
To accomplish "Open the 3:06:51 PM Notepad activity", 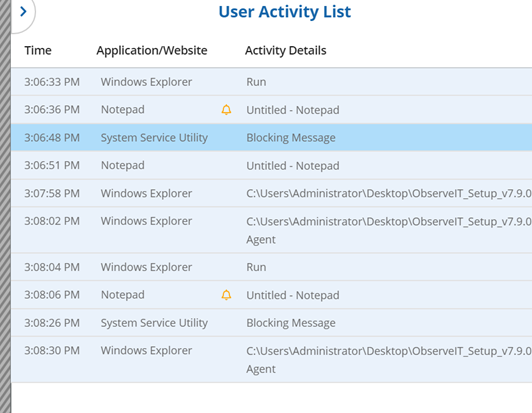I will [271, 165].
